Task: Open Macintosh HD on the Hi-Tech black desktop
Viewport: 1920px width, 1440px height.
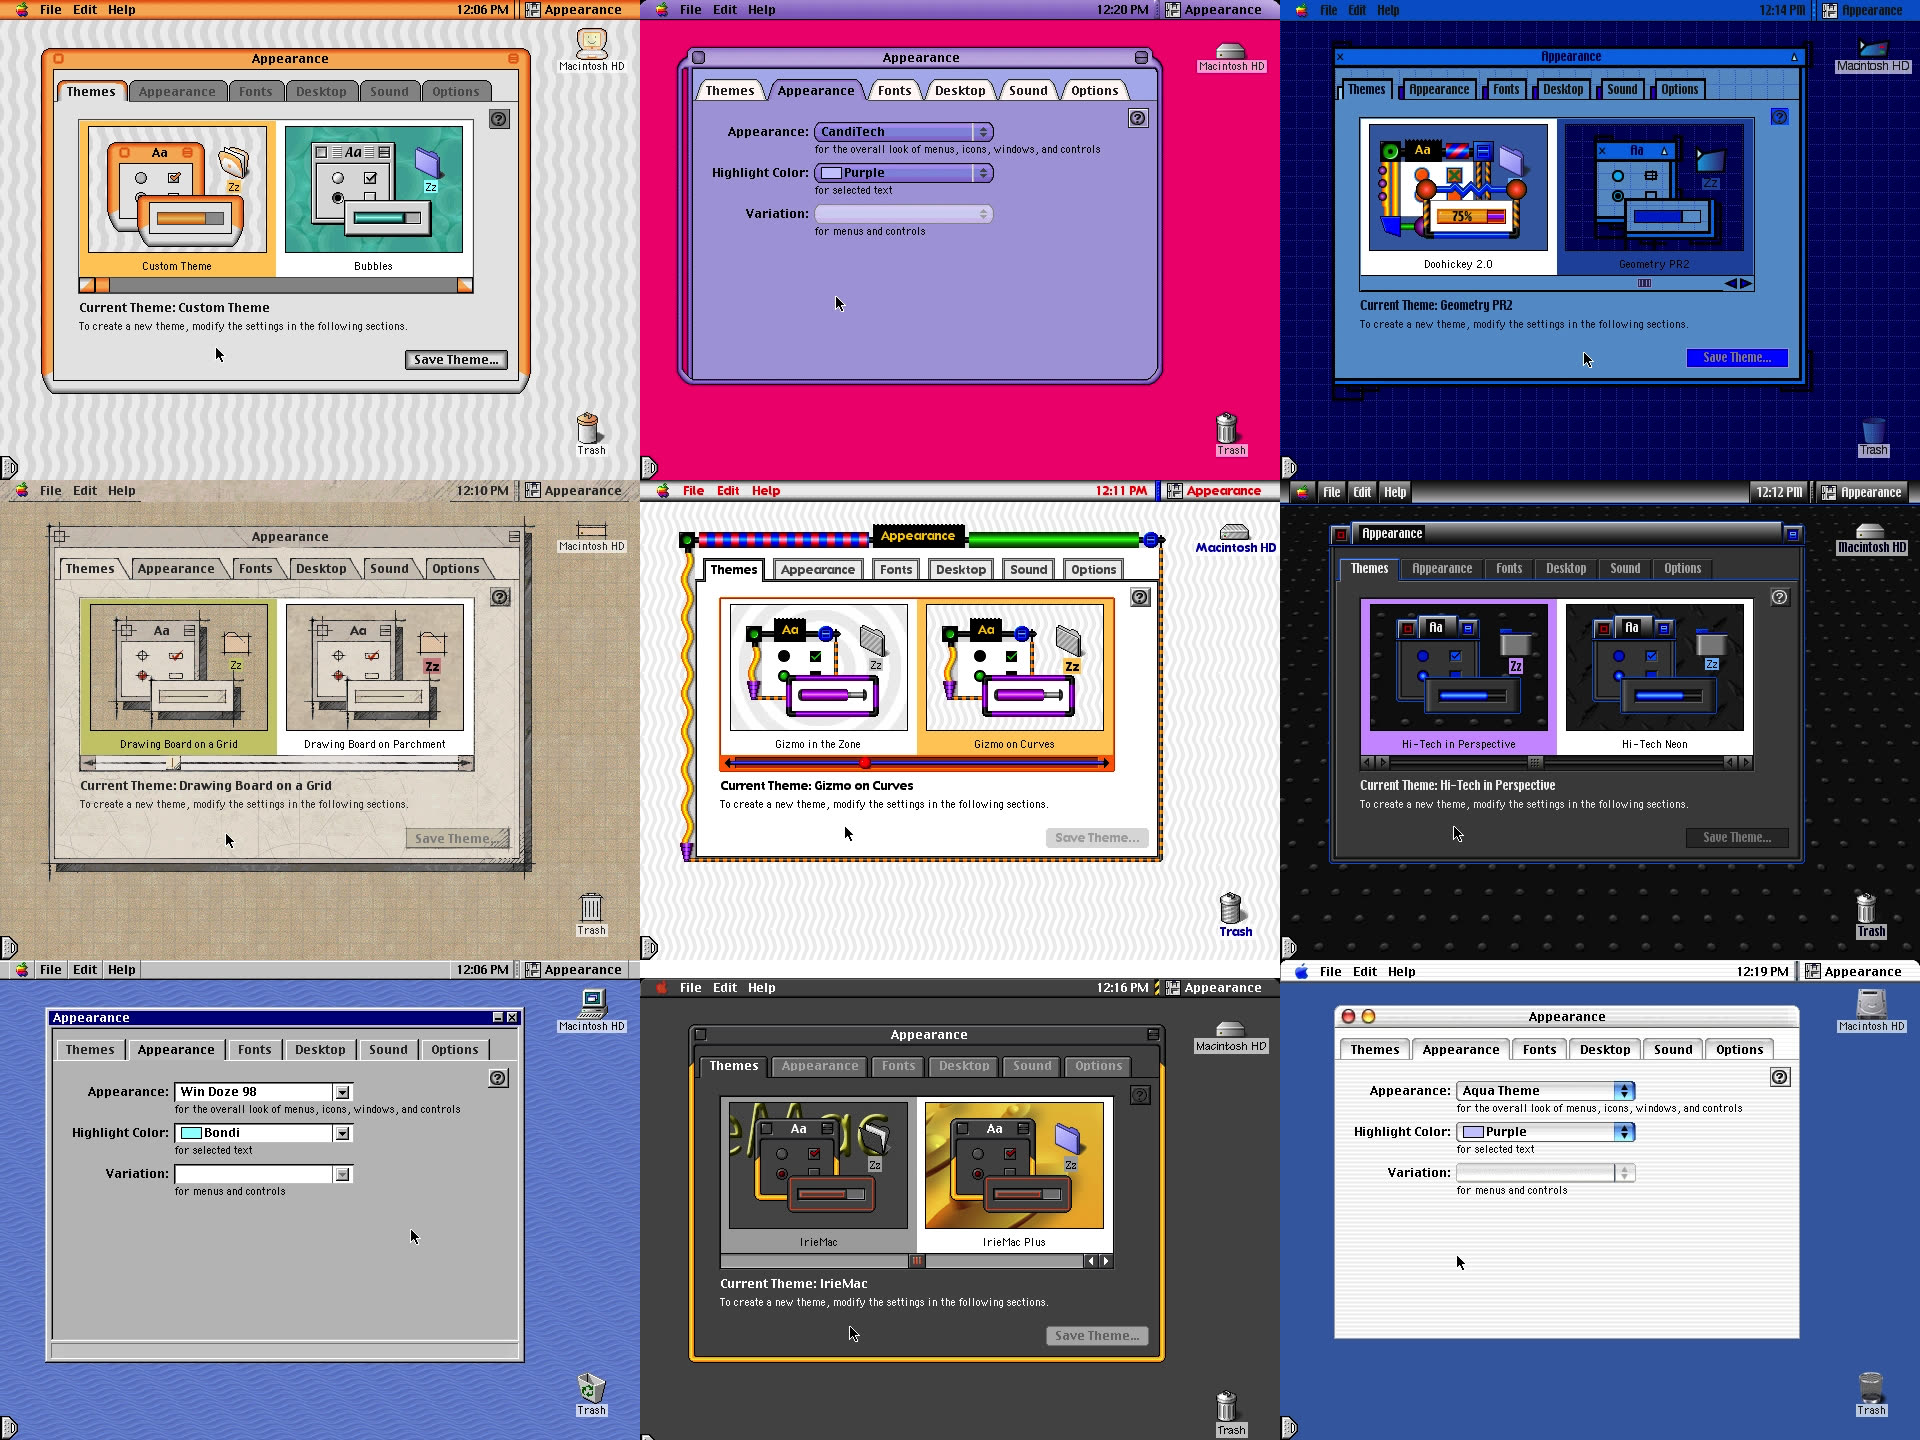Action: (x=1870, y=533)
